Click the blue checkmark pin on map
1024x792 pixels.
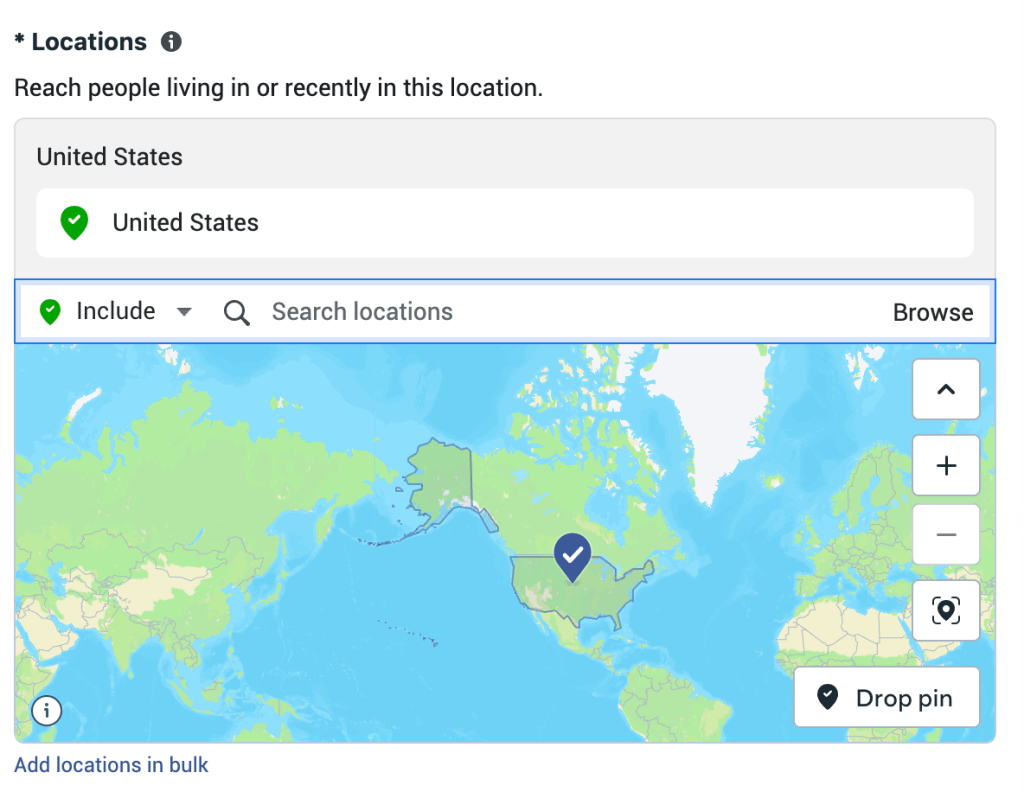point(572,556)
